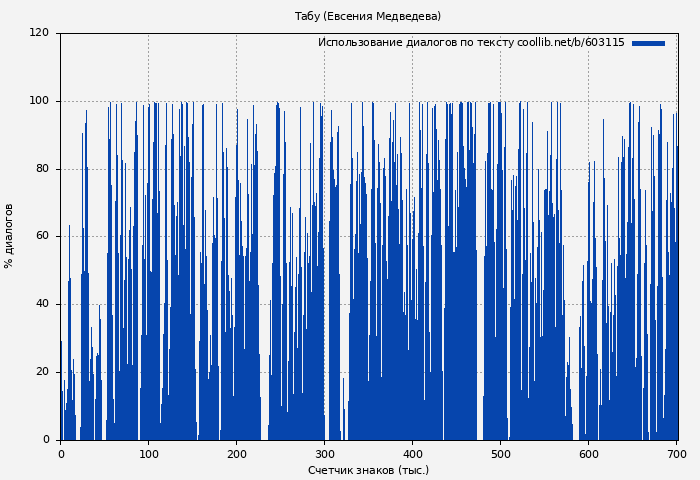This screenshot has width=700, height=480.
Task: Pick the 400 x-axis tick label
Action: coord(412,454)
